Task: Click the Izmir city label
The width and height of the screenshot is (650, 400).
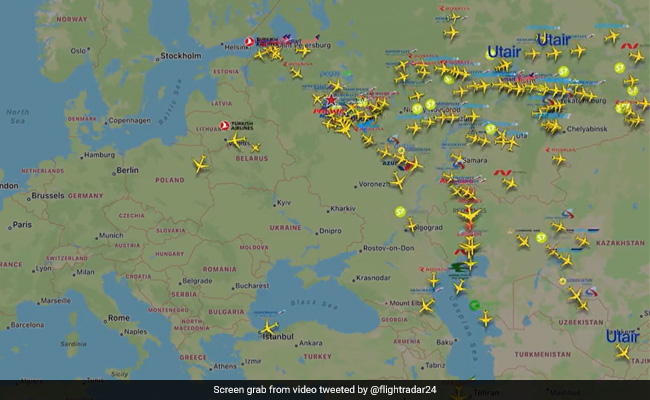Action: tap(253, 361)
